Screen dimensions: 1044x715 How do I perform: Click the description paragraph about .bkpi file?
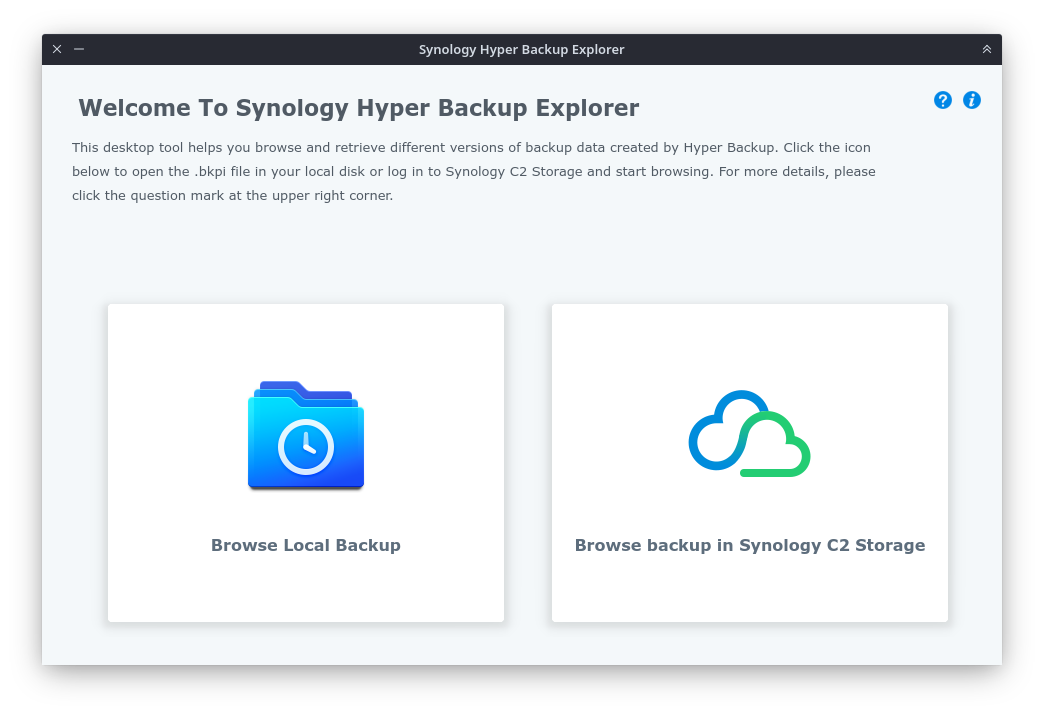tap(473, 171)
